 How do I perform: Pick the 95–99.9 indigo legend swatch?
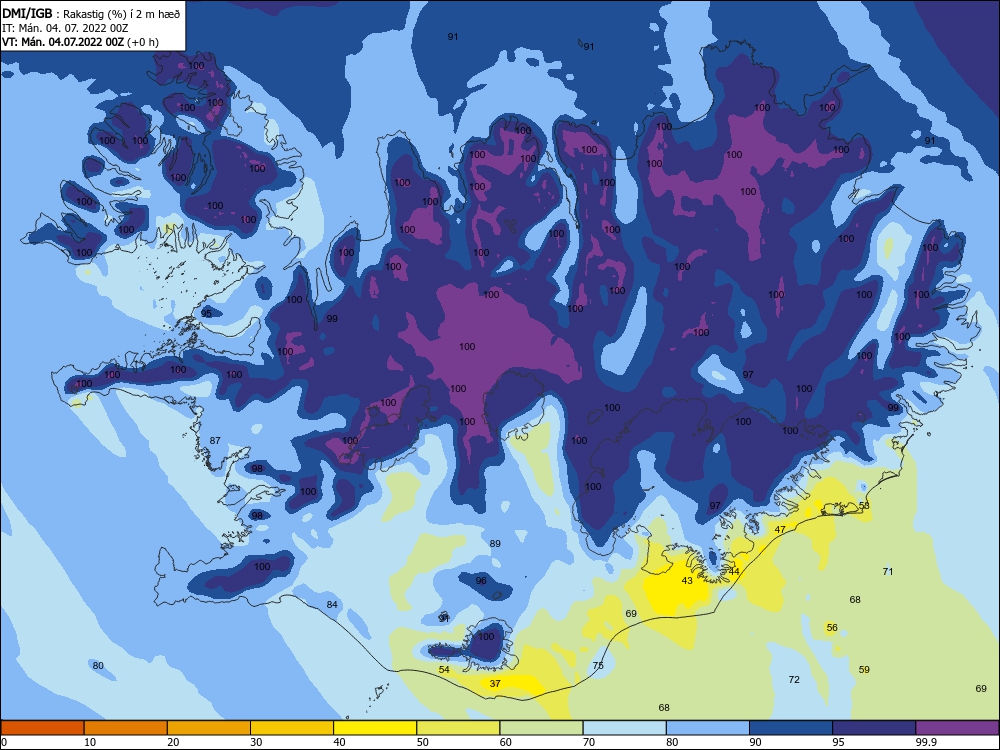[874, 728]
